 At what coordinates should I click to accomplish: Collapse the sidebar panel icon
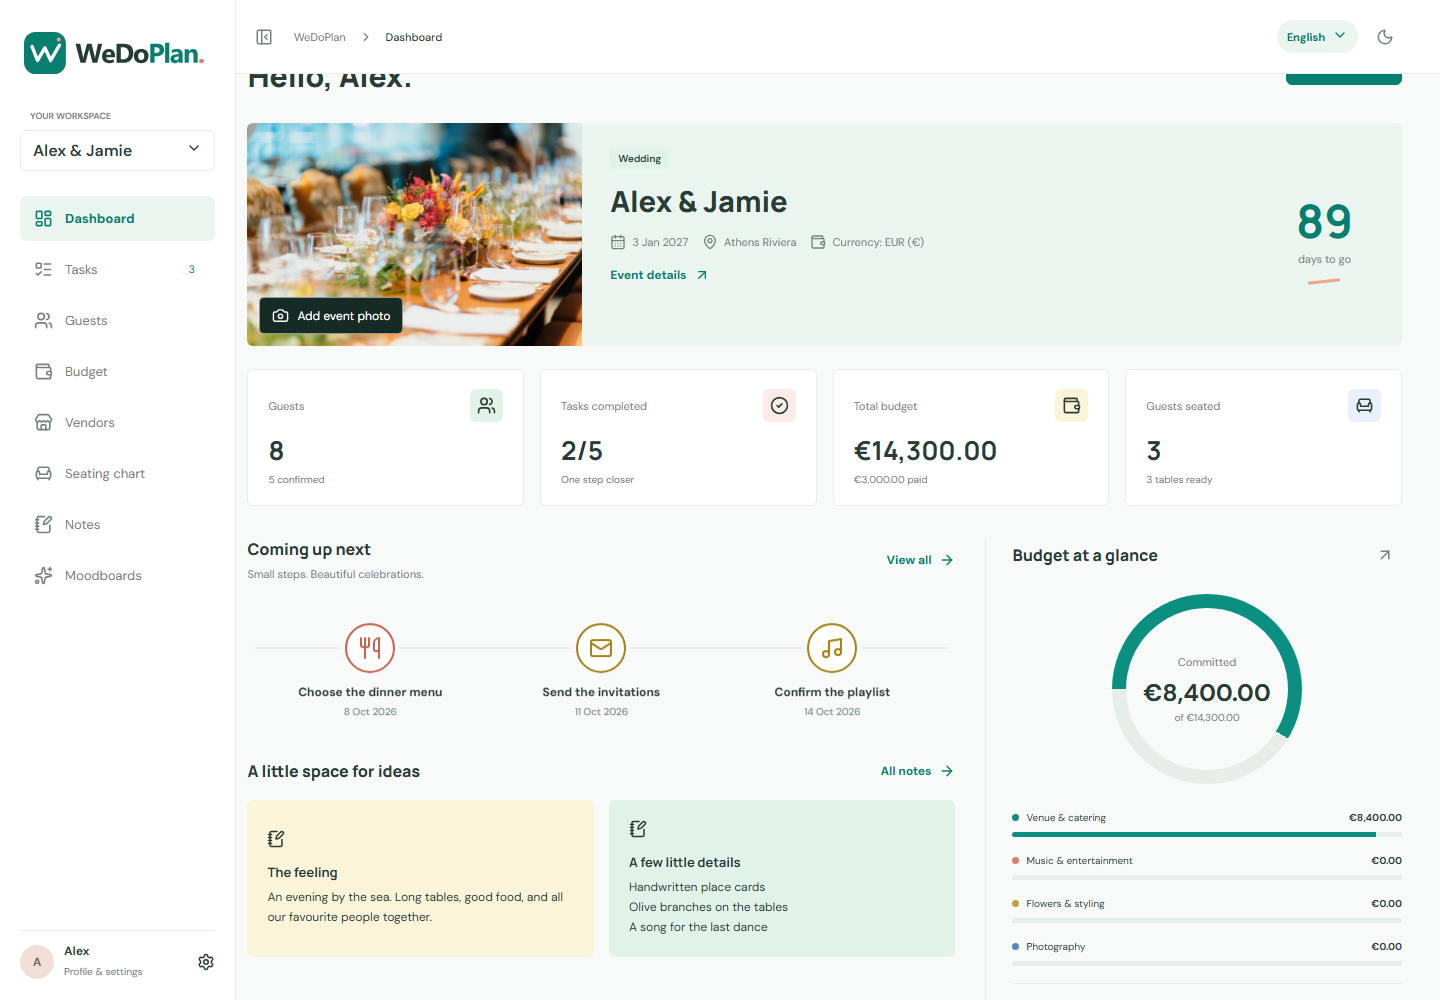tap(264, 37)
